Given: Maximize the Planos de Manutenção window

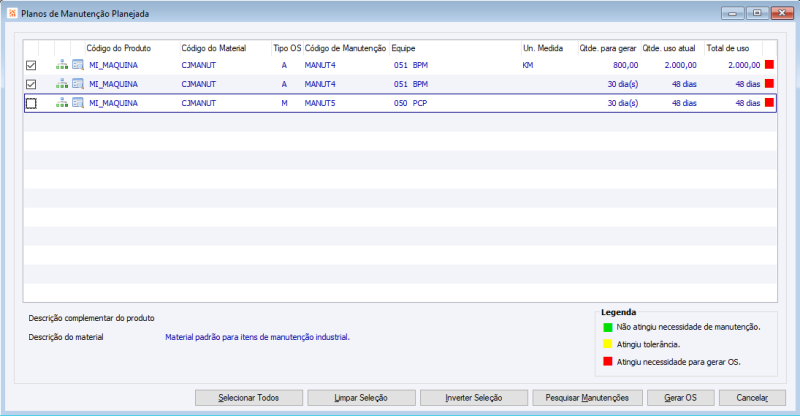Looking at the screenshot, I should coord(757,13).
